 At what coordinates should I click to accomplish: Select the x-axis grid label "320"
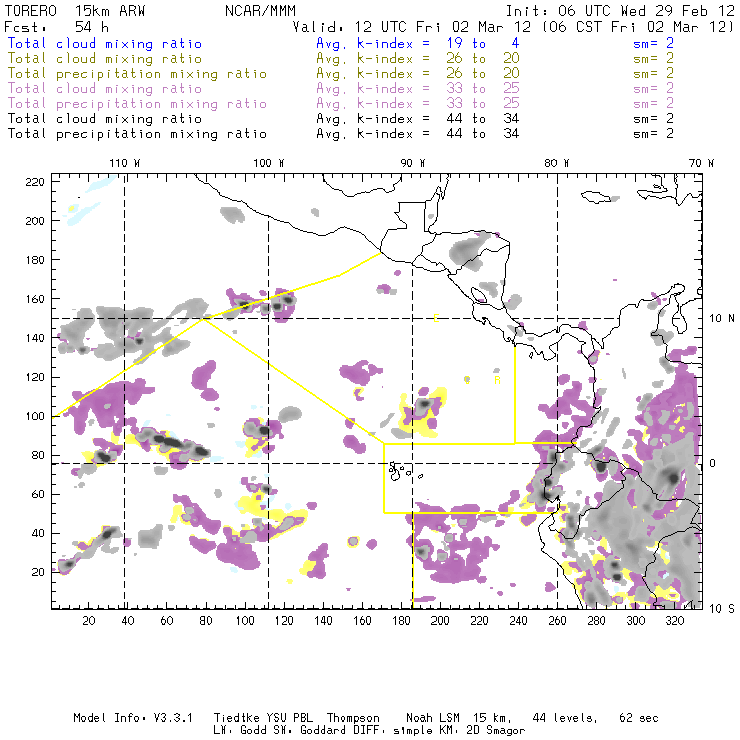point(674,621)
